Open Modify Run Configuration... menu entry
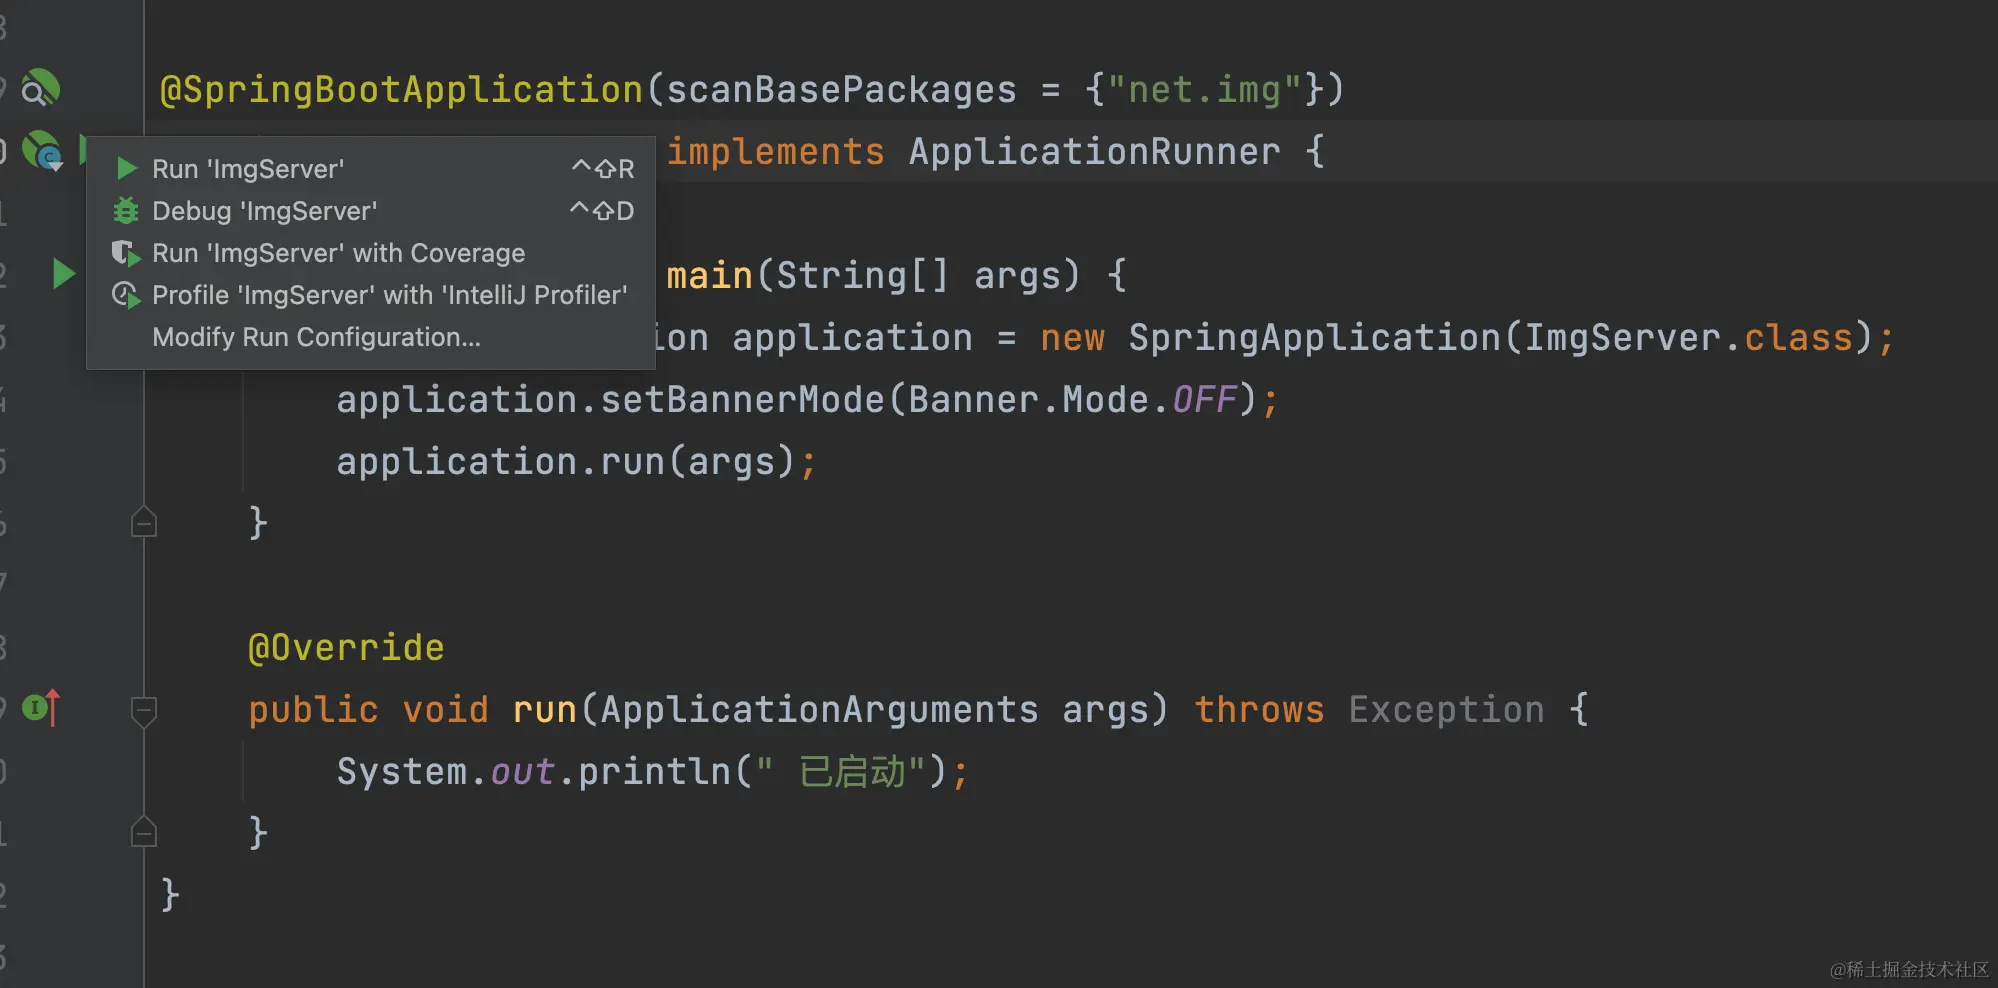The width and height of the screenshot is (1998, 988). (x=316, y=337)
